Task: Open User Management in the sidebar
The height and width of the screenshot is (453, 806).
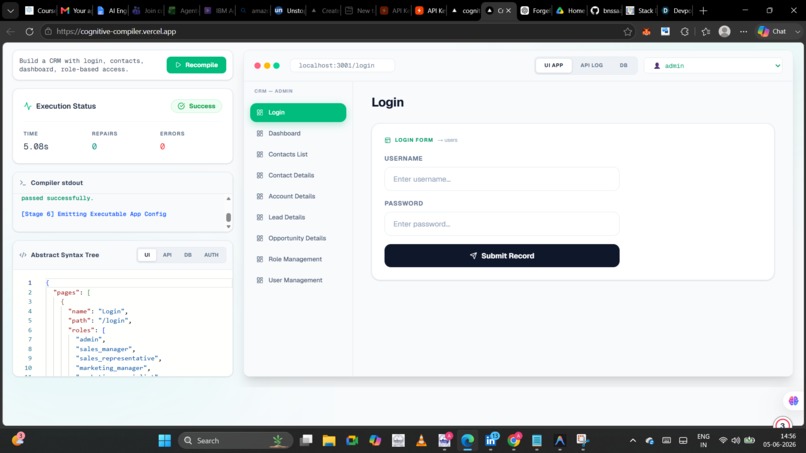Action: [x=298, y=280]
